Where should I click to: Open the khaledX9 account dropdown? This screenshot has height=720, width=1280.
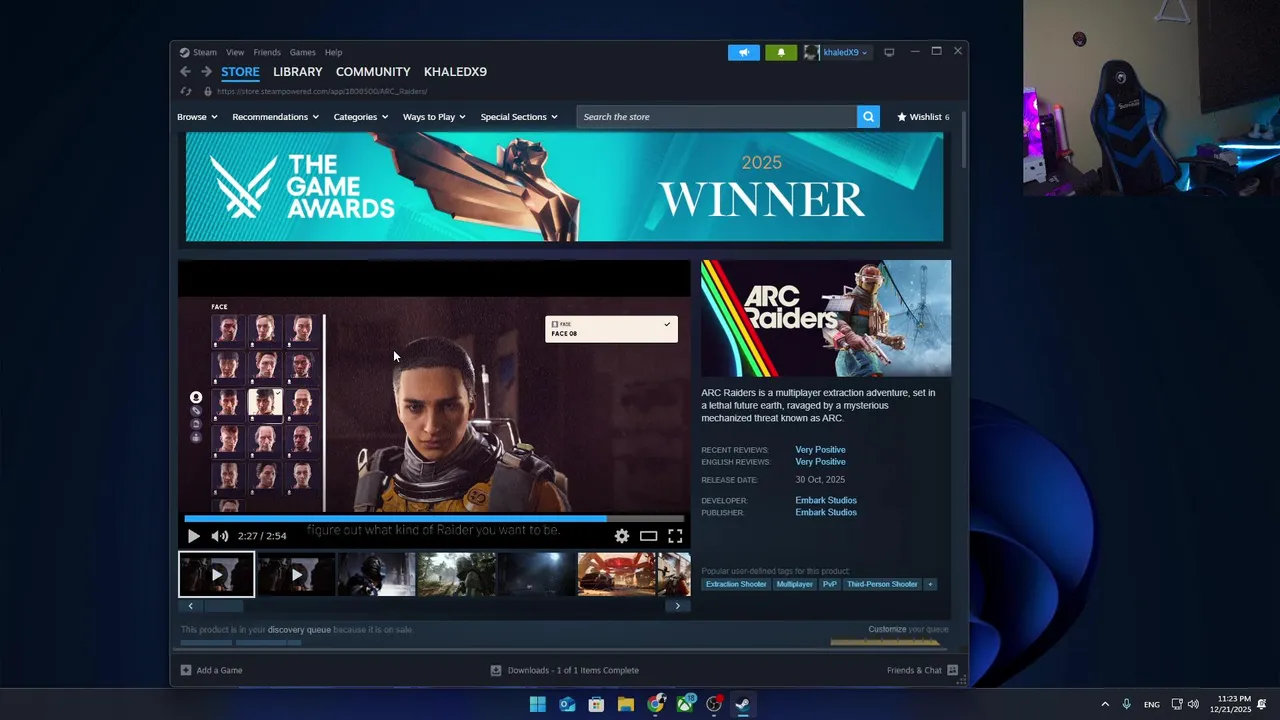click(x=837, y=53)
